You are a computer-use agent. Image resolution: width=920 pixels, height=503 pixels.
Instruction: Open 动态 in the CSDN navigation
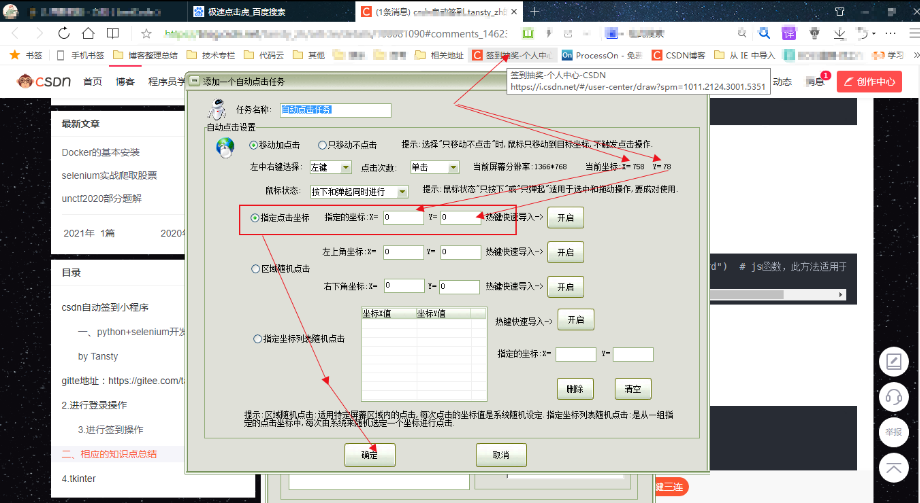point(782,82)
